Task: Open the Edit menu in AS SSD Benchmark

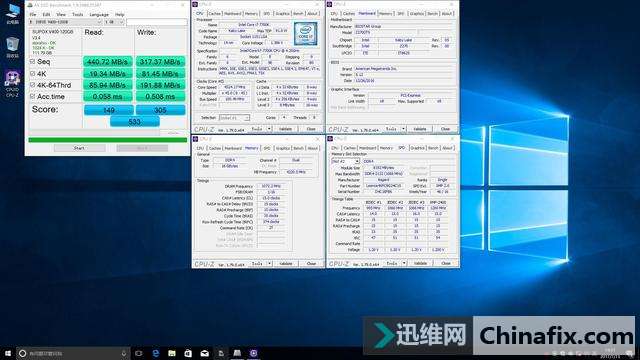Action: pyautogui.click(x=47, y=14)
